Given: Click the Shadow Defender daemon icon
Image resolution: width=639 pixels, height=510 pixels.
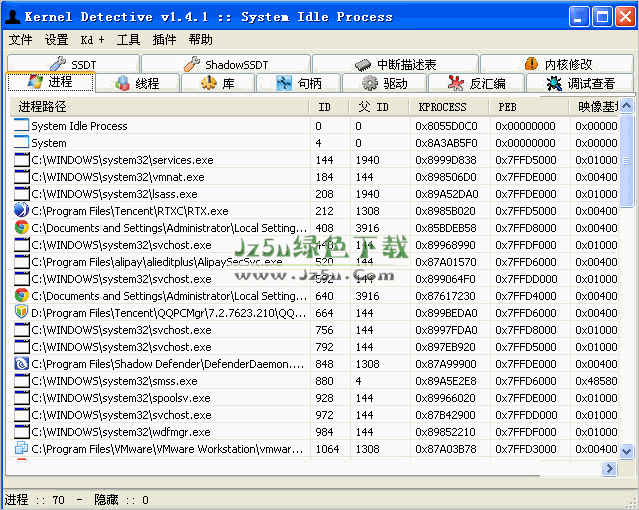Looking at the screenshot, I should tap(21, 364).
